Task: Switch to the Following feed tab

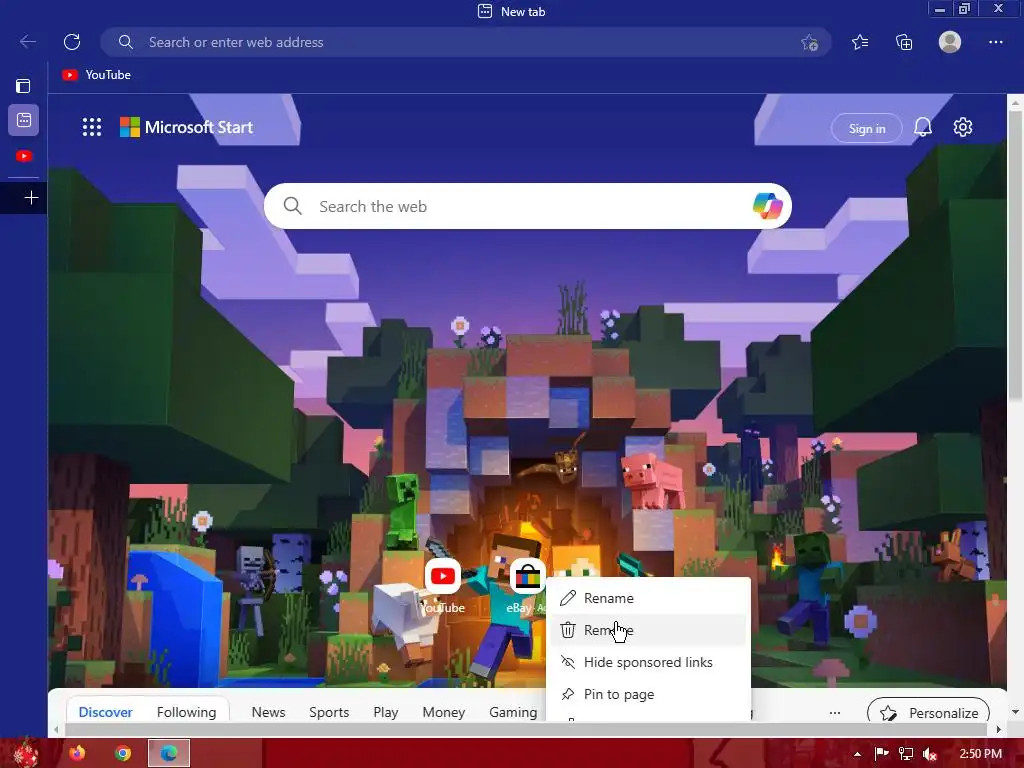Action: point(186,712)
